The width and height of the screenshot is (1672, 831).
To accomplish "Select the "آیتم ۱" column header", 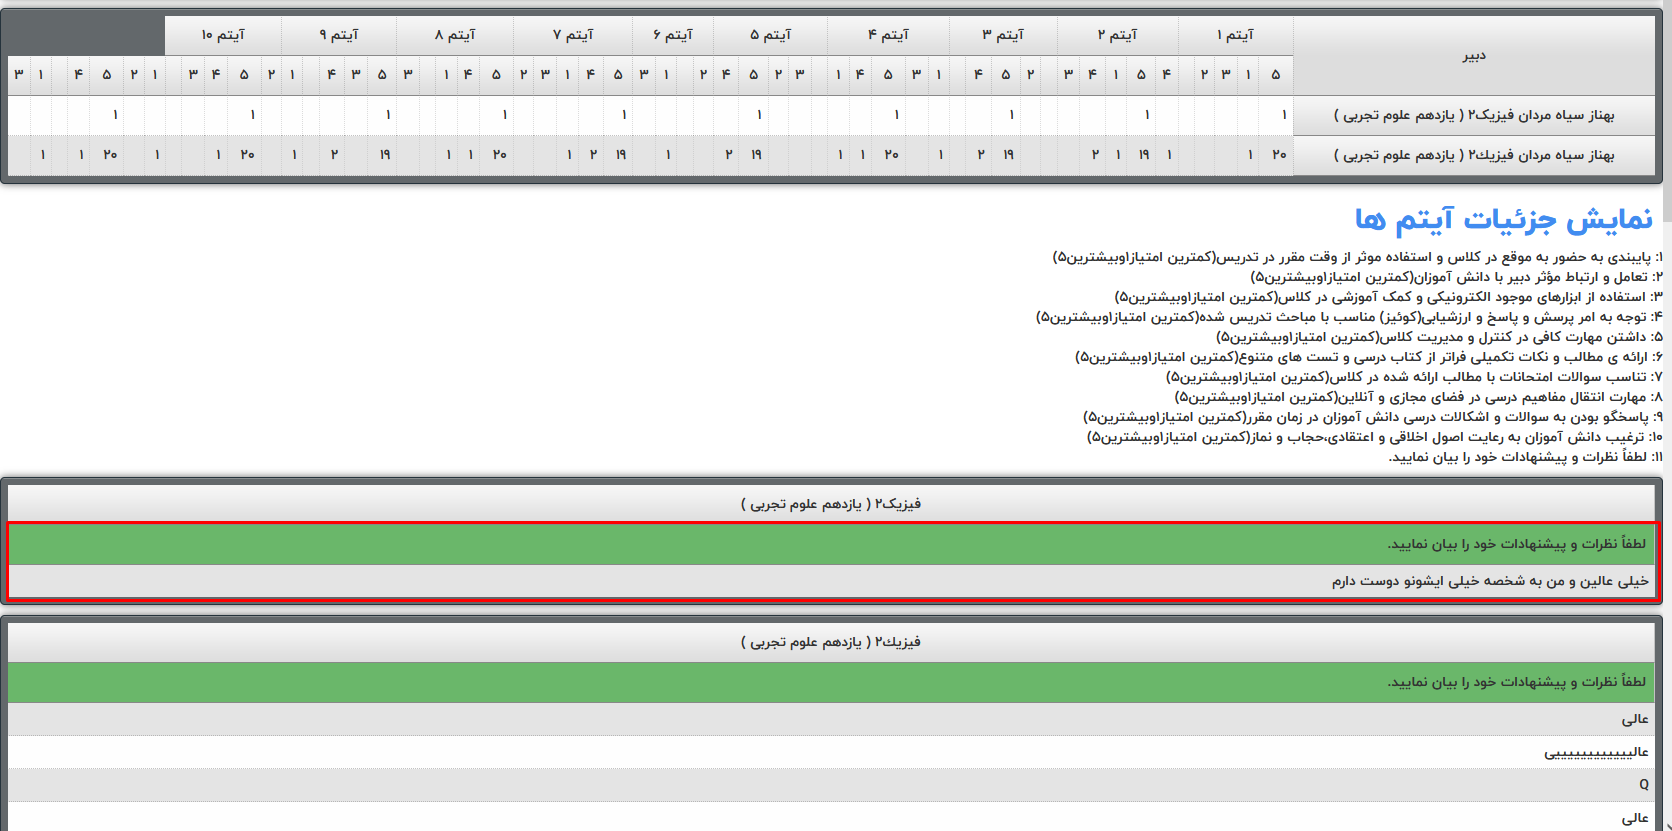I will click(1235, 35).
